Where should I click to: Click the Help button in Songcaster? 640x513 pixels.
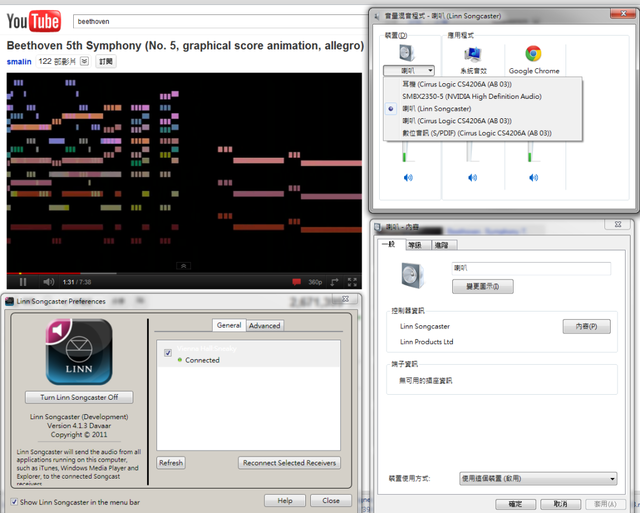tap(285, 500)
